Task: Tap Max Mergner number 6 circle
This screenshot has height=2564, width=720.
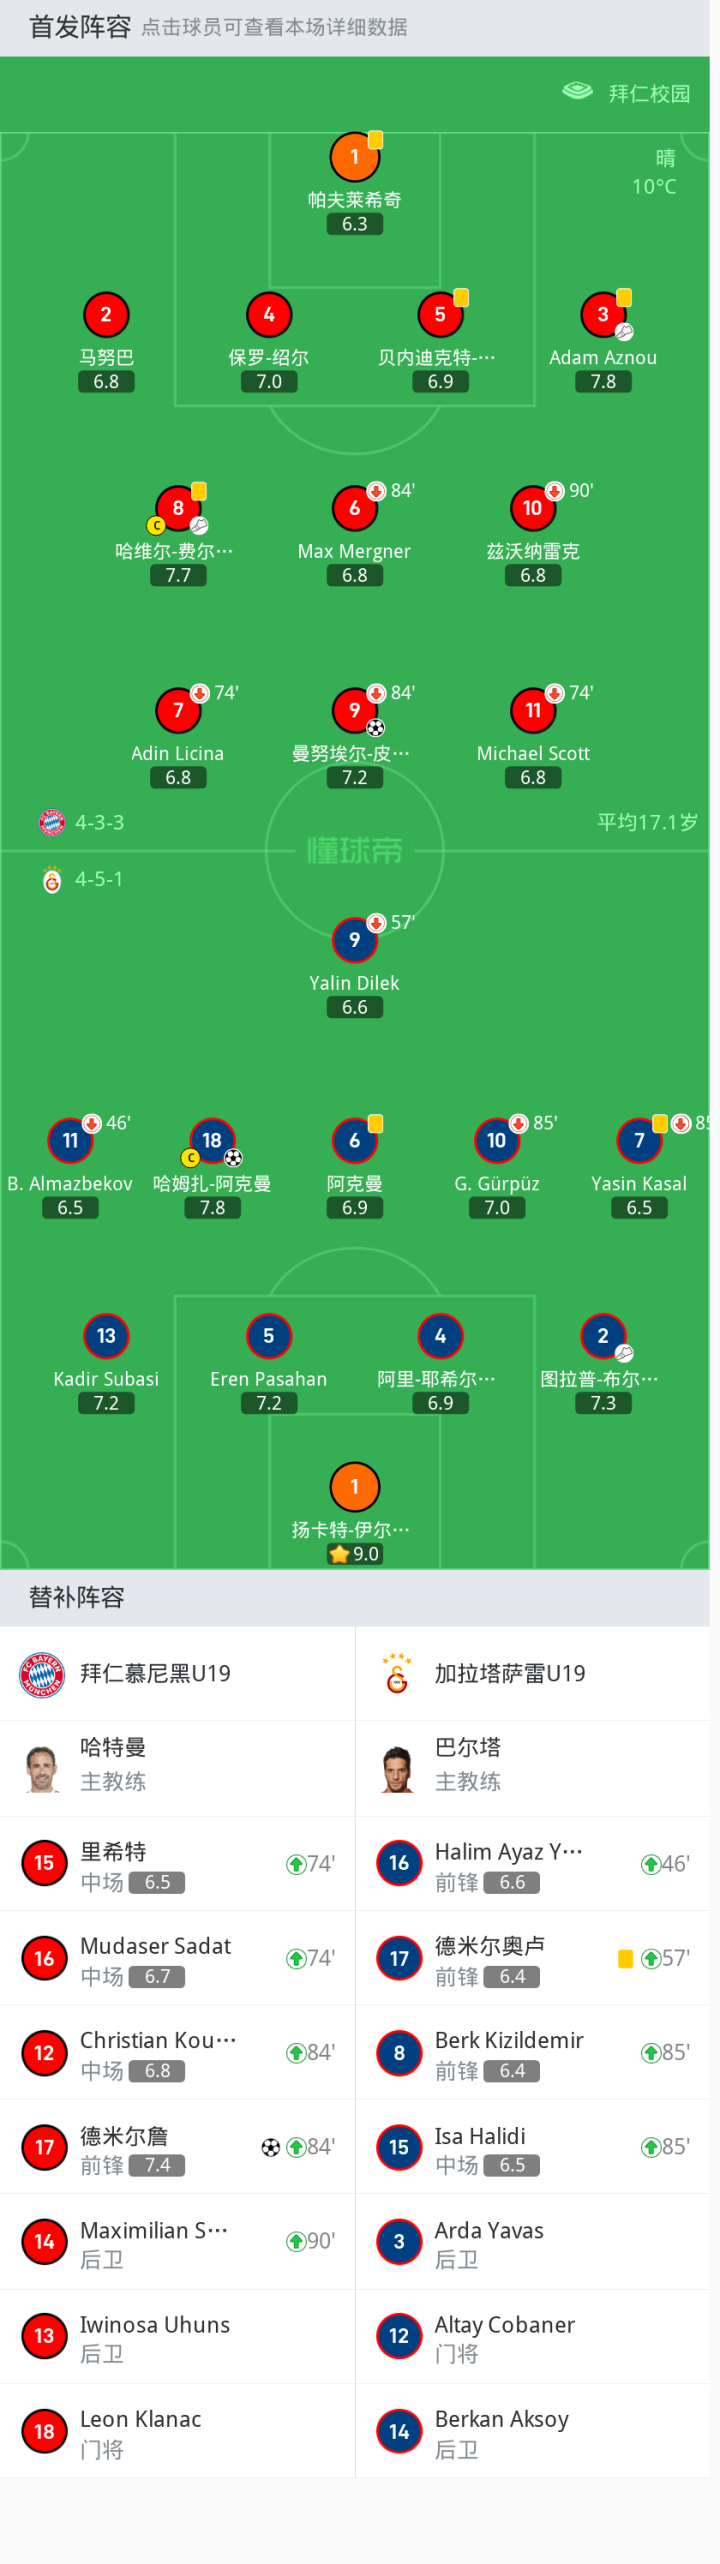Action: (x=354, y=508)
